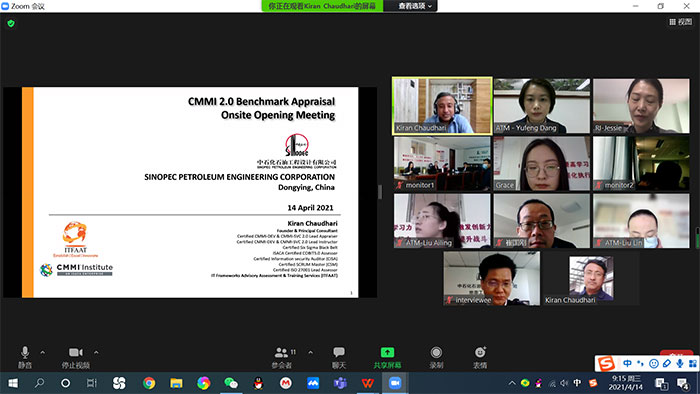Toggle 中 language mode on Sogou toolbar
The width and height of the screenshot is (700, 394).
click(x=627, y=364)
